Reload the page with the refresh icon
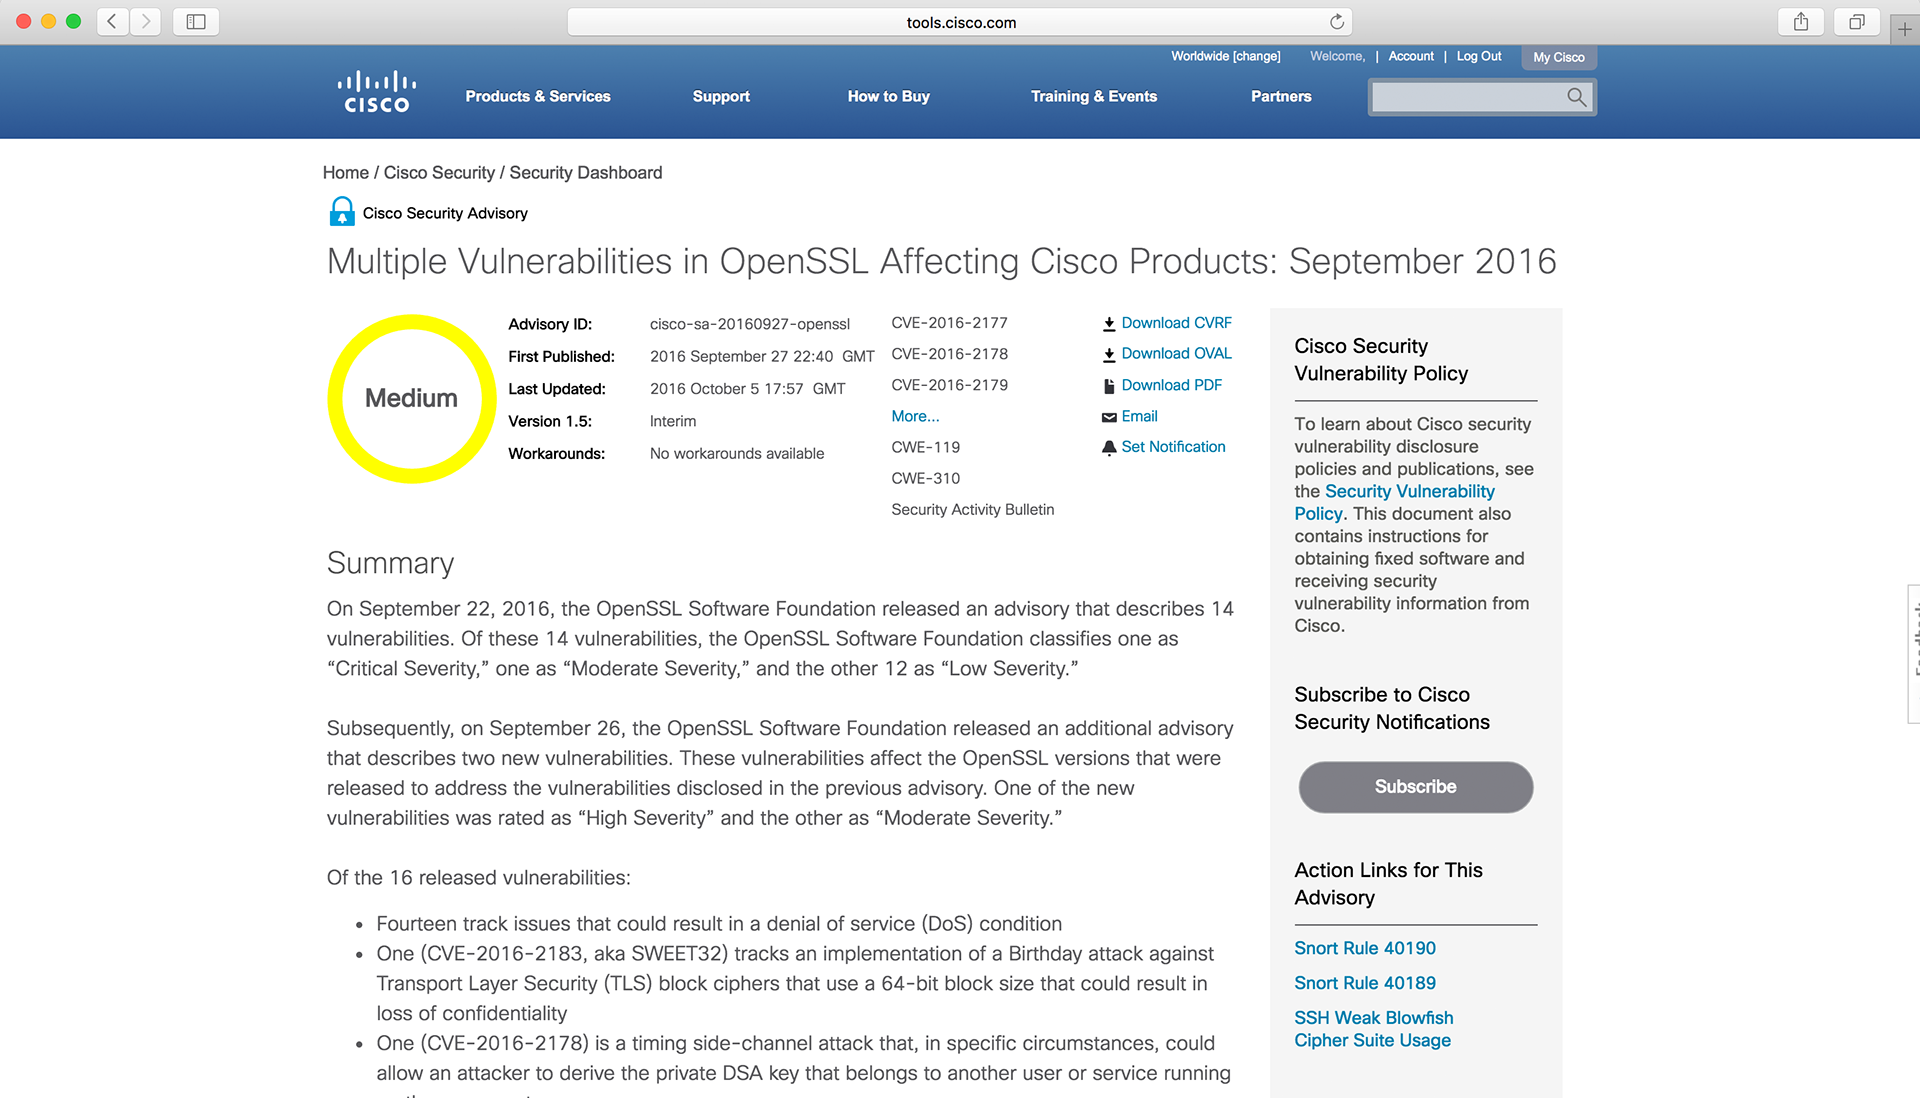Screen dimensions: 1920x1098 pyautogui.click(x=1336, y=22)
